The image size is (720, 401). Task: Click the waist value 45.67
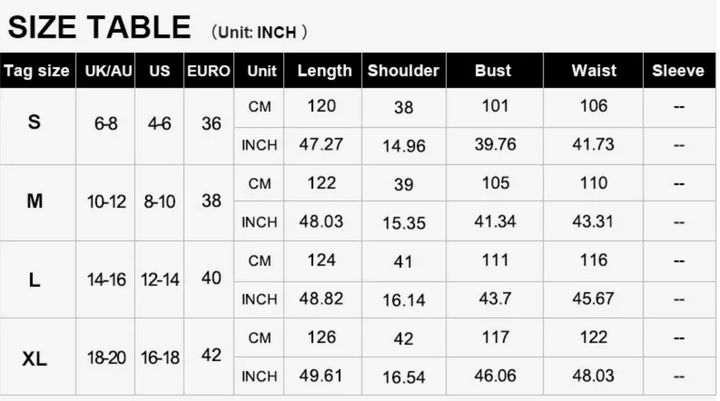pyautogui.click(x=593, y=299)
